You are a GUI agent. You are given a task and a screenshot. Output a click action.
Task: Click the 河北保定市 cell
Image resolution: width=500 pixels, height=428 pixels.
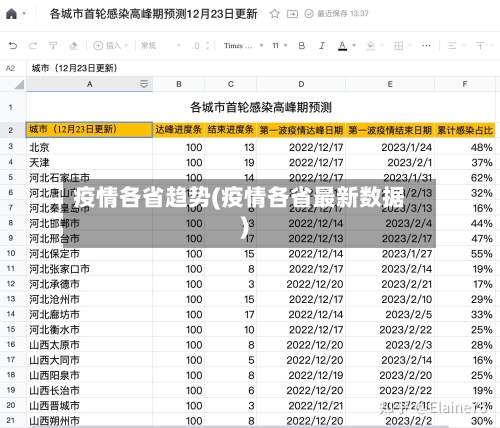(89, 254)
